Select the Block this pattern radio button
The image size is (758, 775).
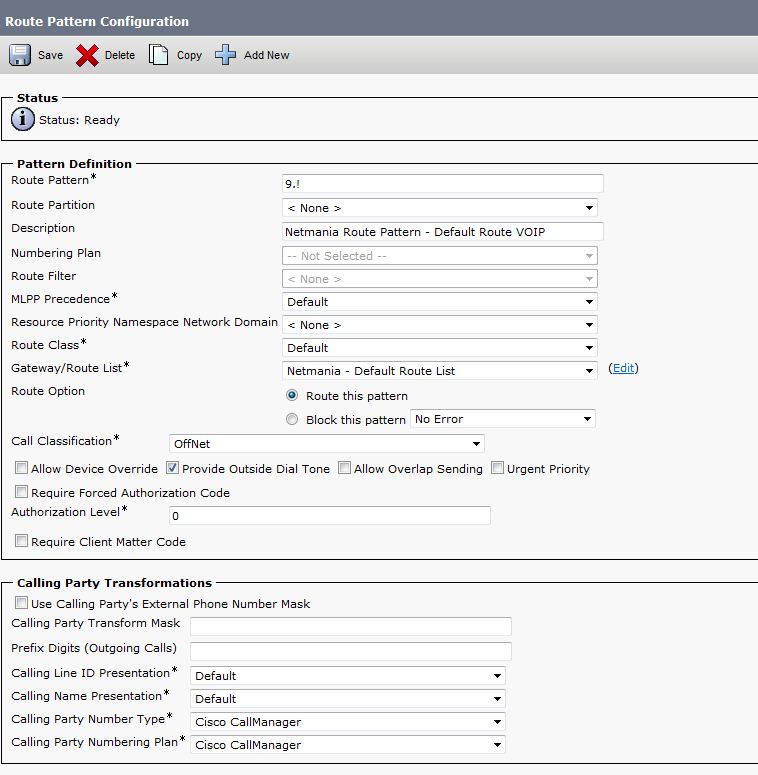point(292,419)
